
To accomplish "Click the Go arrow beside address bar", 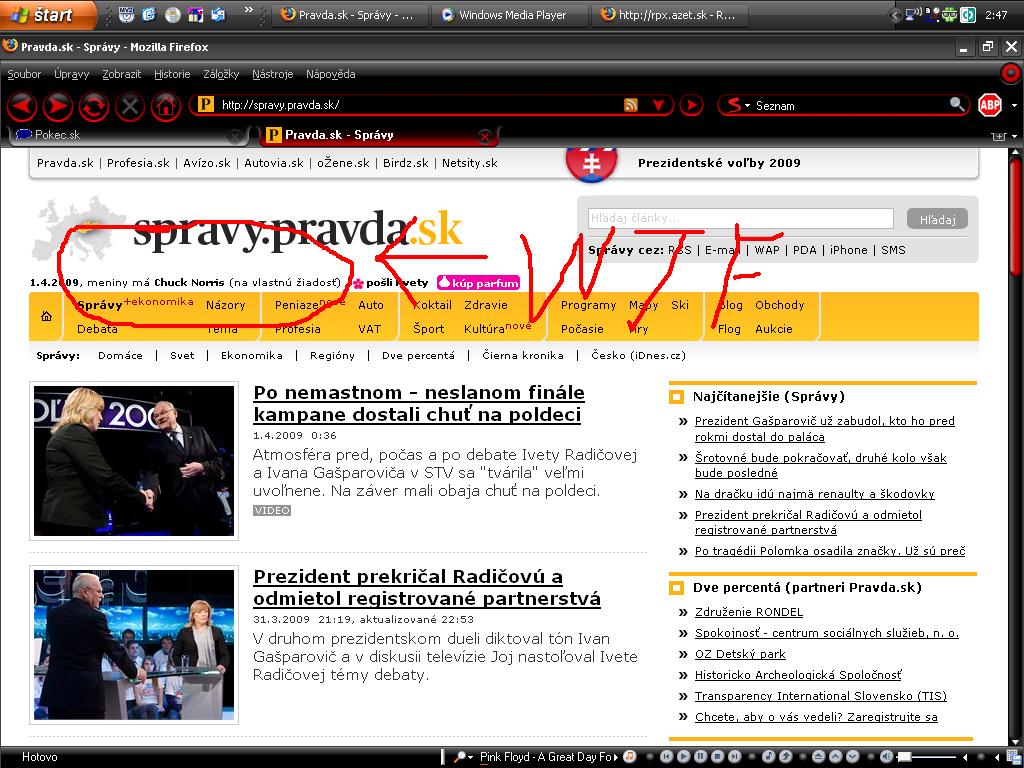I will pos(692,105).
